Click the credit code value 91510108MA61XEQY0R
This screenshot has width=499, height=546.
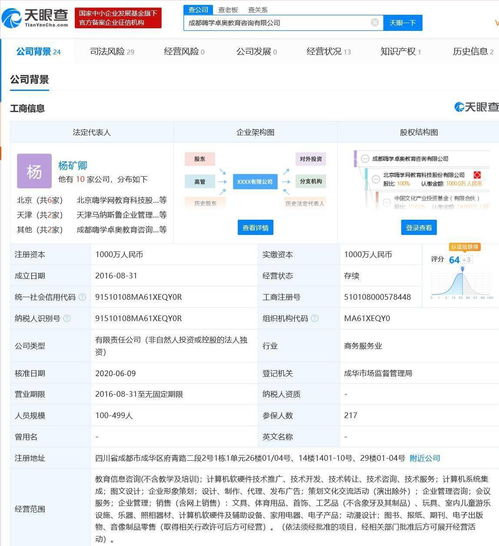point(139,297)
